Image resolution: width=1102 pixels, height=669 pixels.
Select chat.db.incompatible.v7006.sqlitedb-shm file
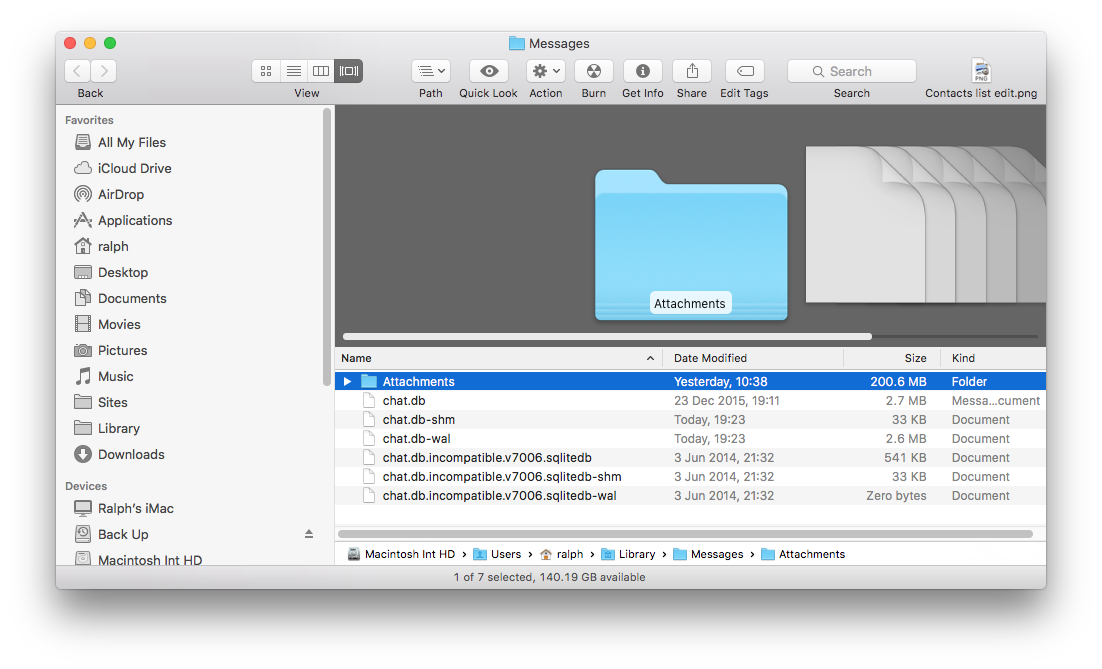690,476
